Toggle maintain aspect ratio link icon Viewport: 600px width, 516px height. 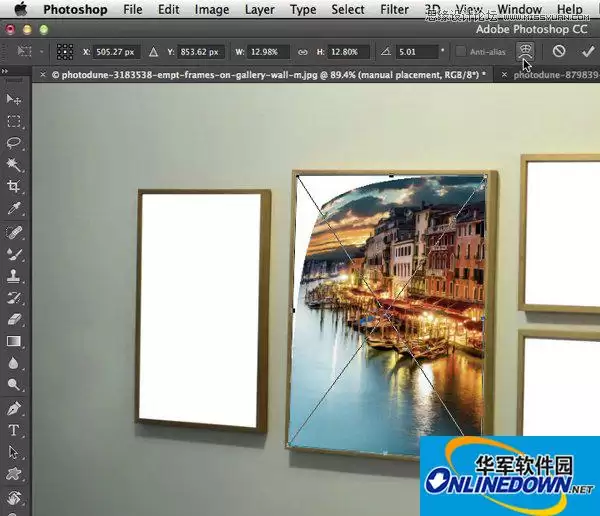coord(303,52)
